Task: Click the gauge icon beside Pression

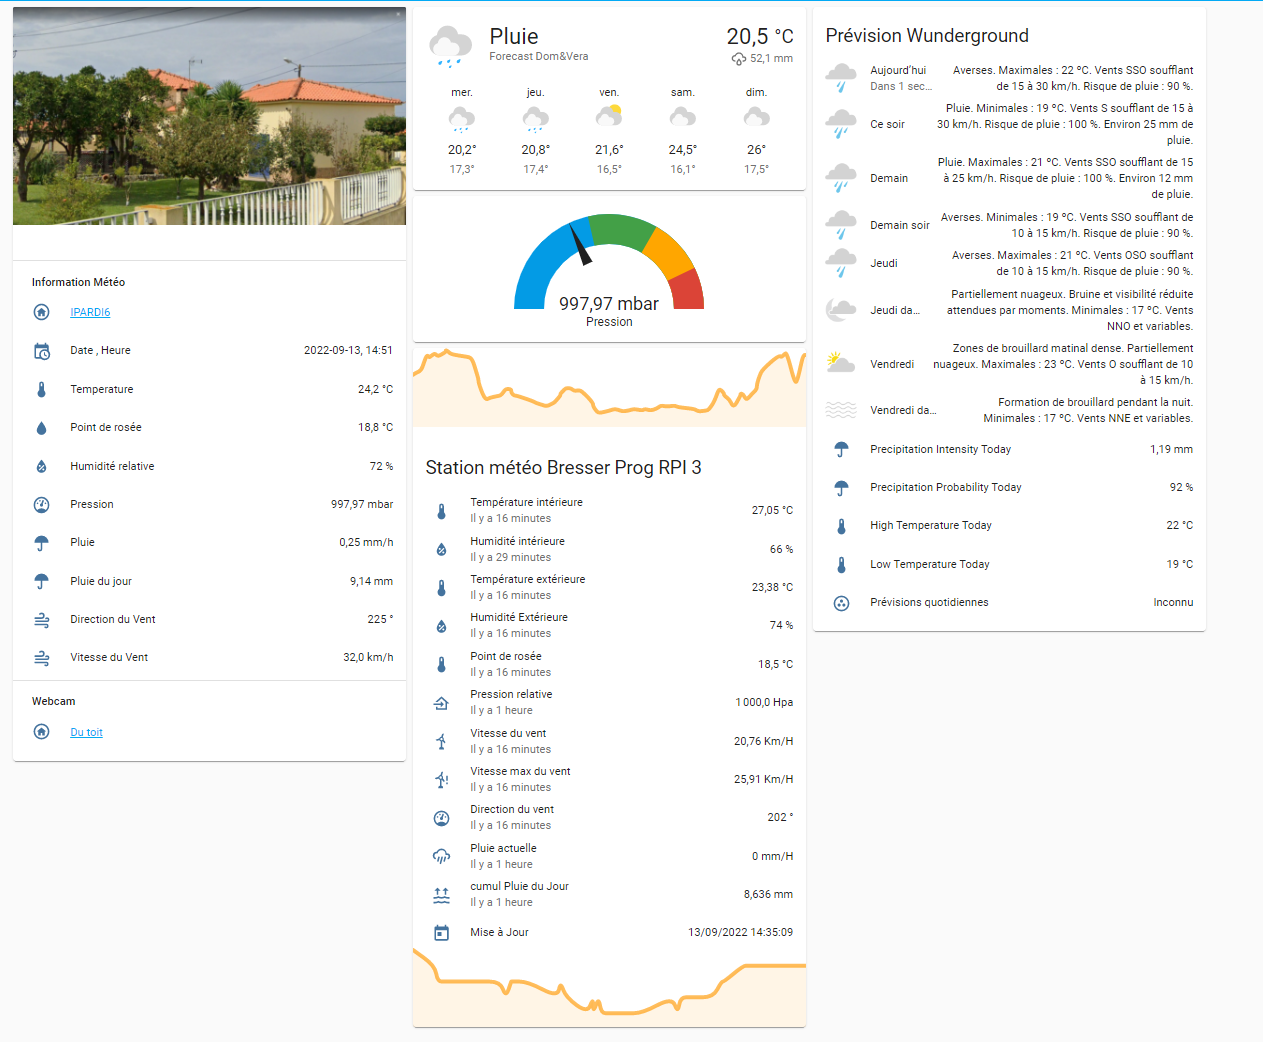Action: coord(41,505)
